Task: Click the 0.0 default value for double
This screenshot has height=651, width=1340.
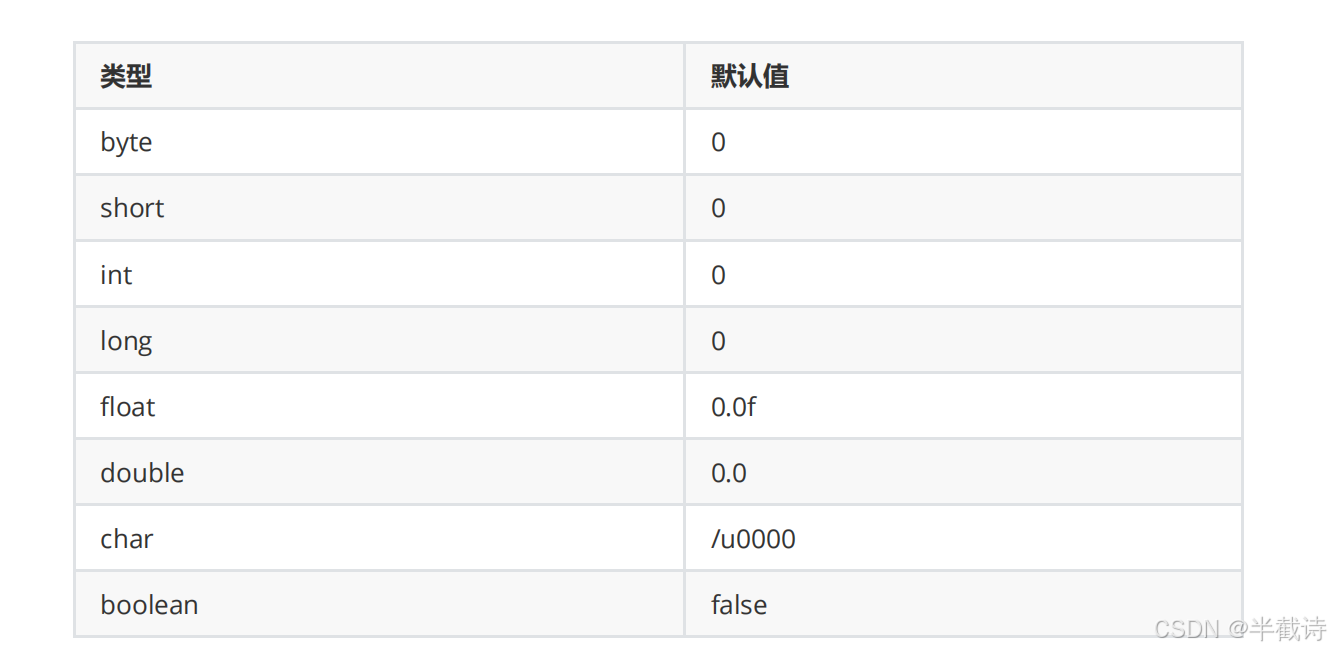Action: 729,473
